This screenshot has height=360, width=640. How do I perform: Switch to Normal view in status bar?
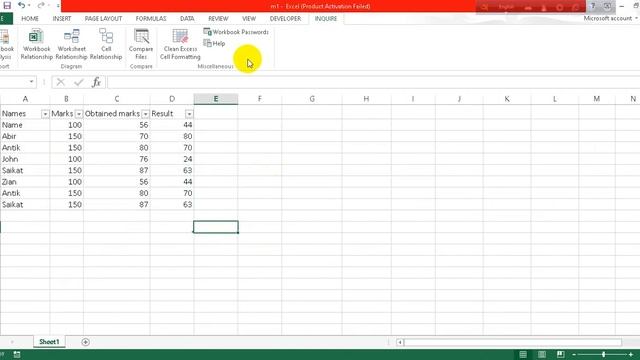[x=523, y=354]
